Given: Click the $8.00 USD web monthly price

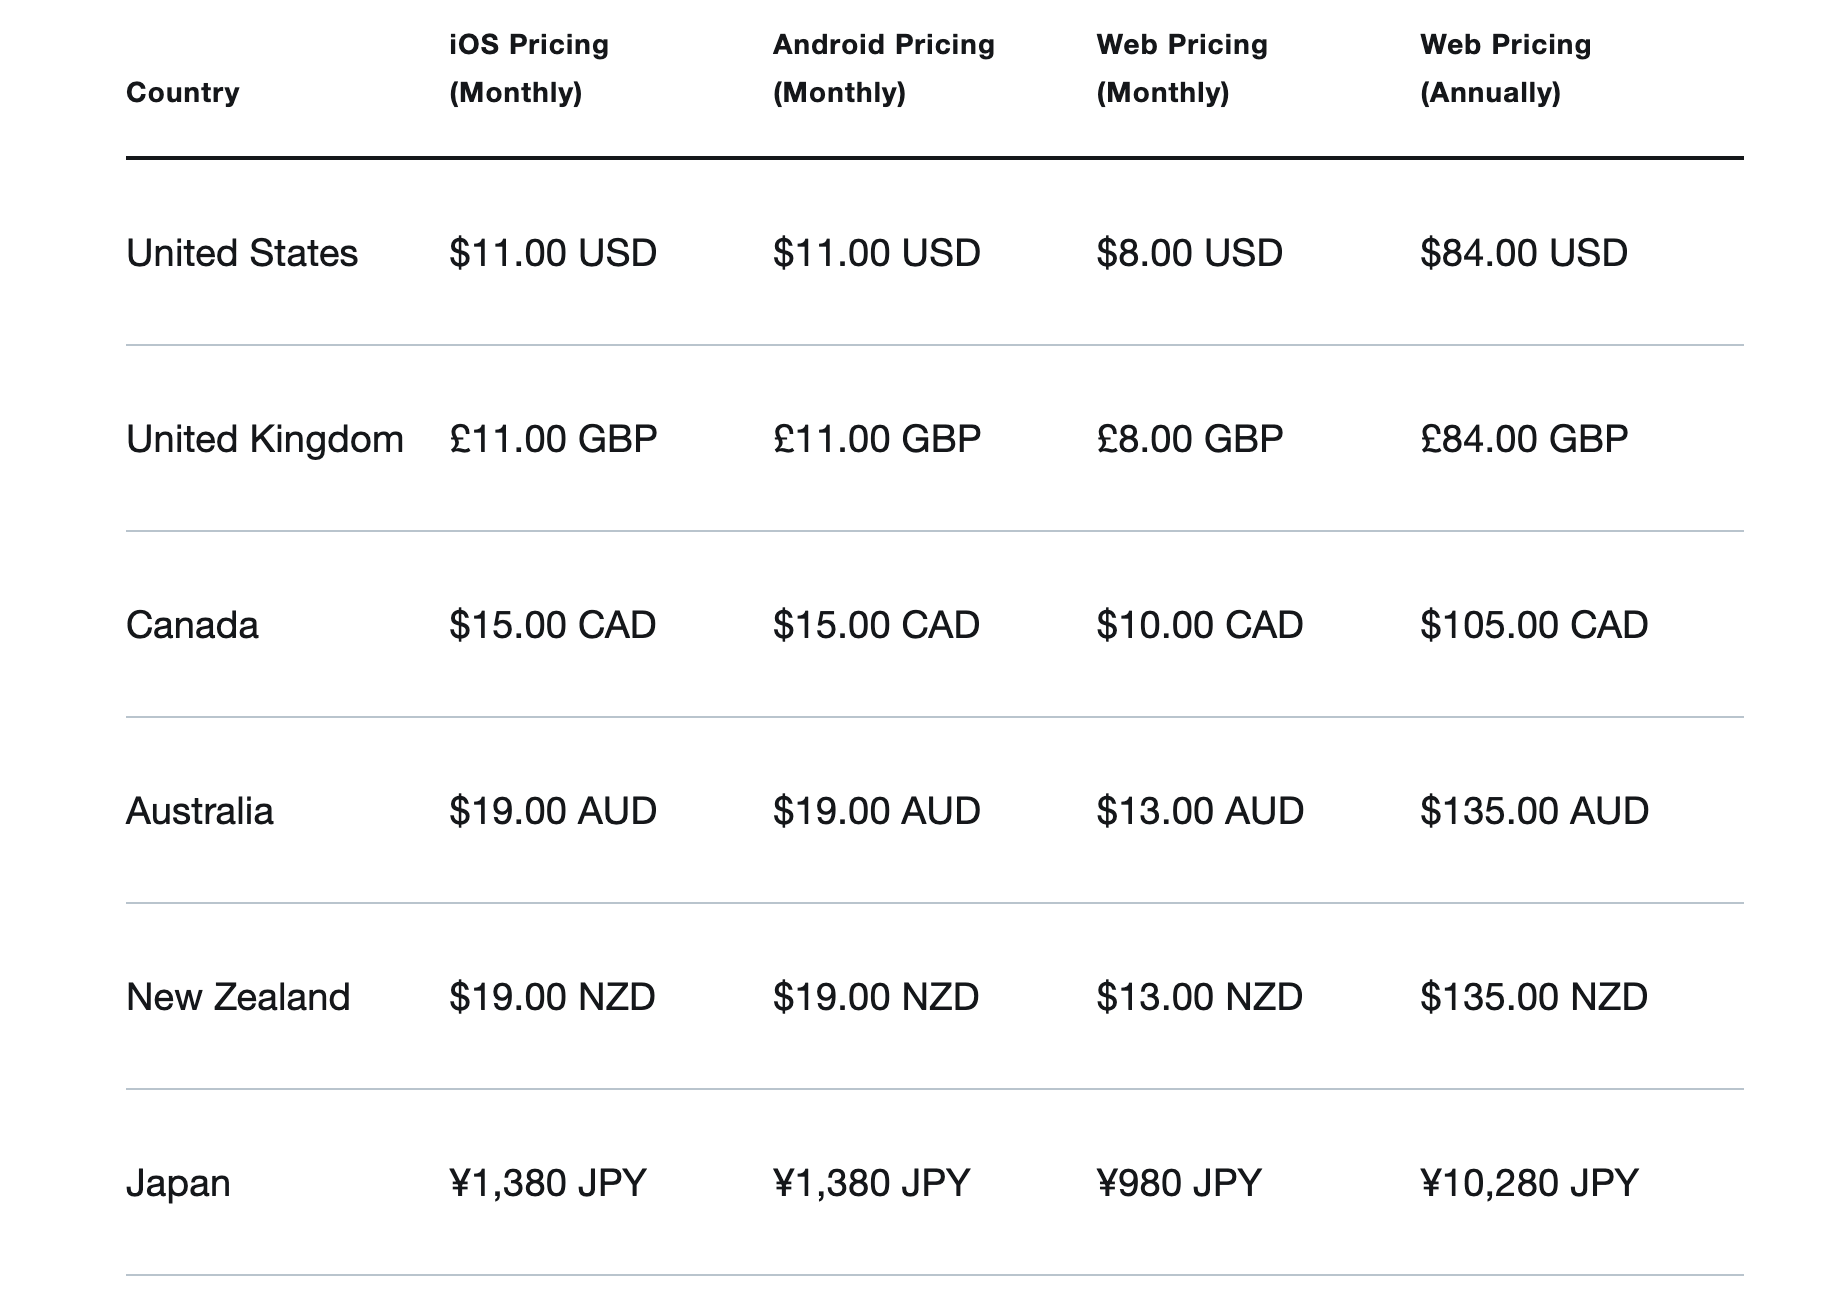Looking at the screenshot, I should click(x=1189, y=253).
